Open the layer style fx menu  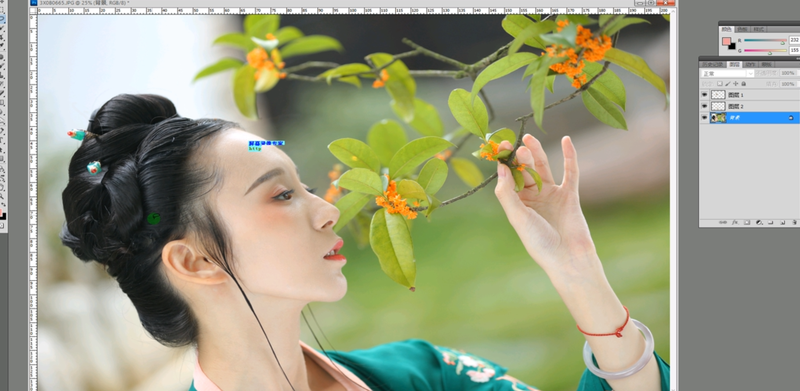point(735,223)
